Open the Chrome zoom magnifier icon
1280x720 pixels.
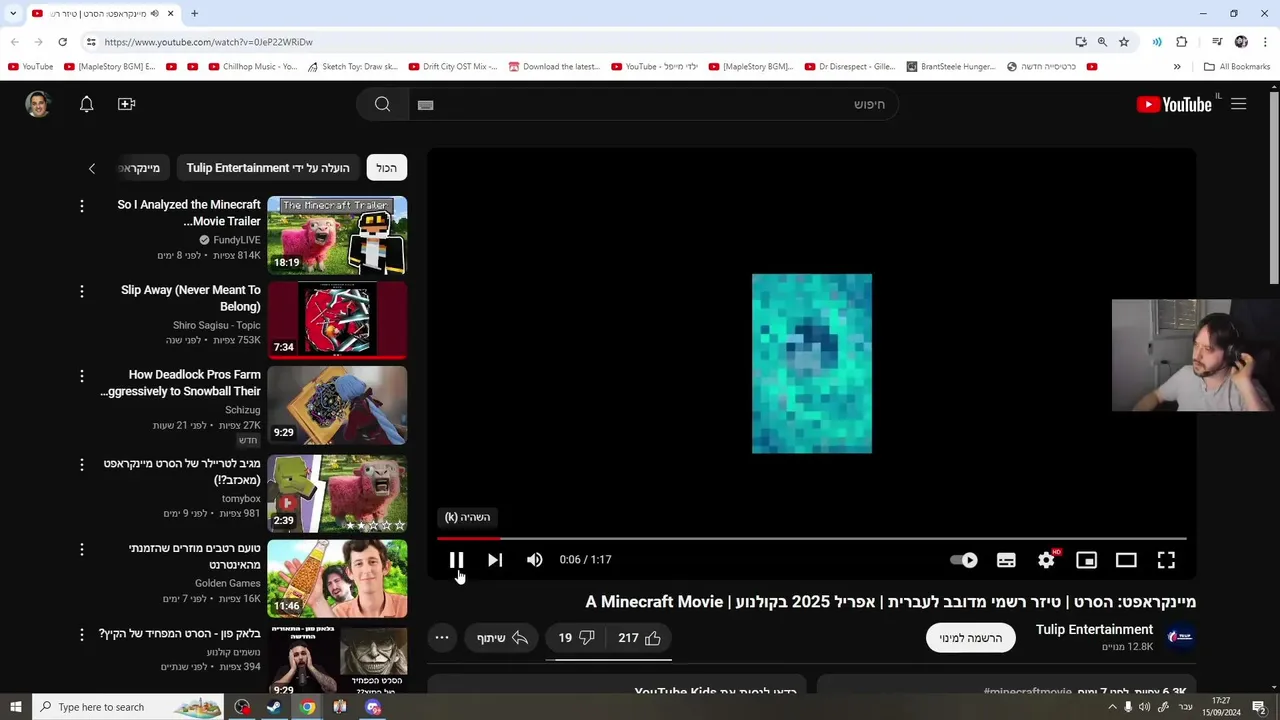[x=1102, y=42]
